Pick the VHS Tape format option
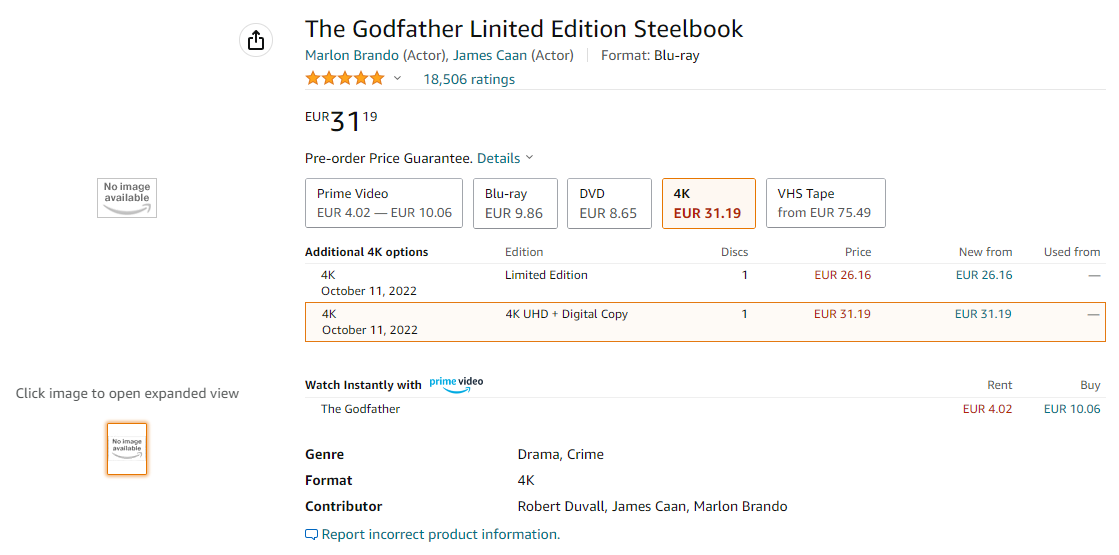The height and width of the screenshot is (555, 1119). click(826, 203)
